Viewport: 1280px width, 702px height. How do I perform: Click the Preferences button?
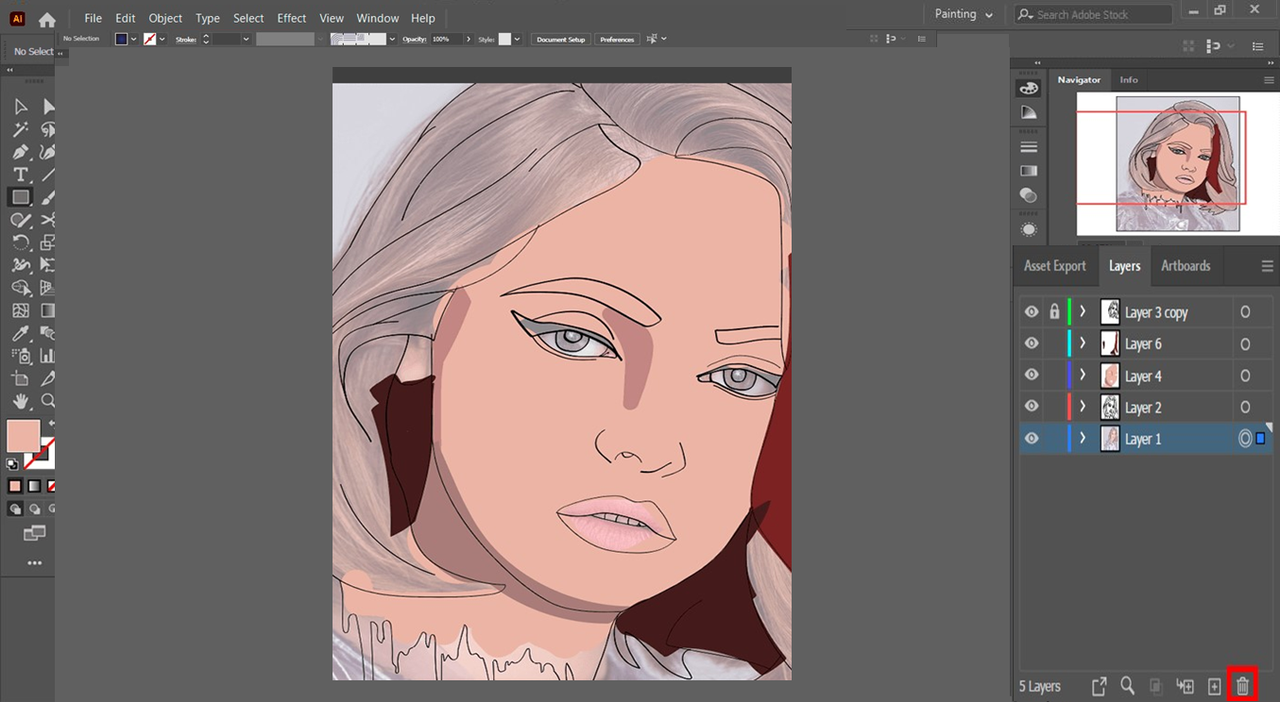(x=617, y=39)
